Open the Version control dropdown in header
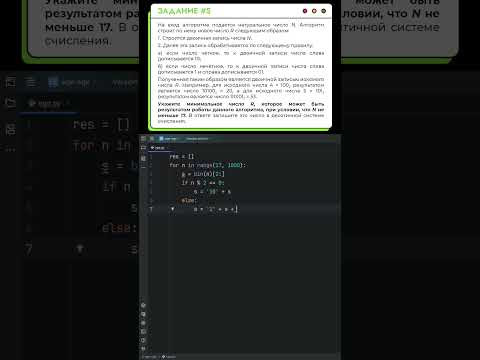This screenshot has height=360, width=480. (x=197, y=138)
